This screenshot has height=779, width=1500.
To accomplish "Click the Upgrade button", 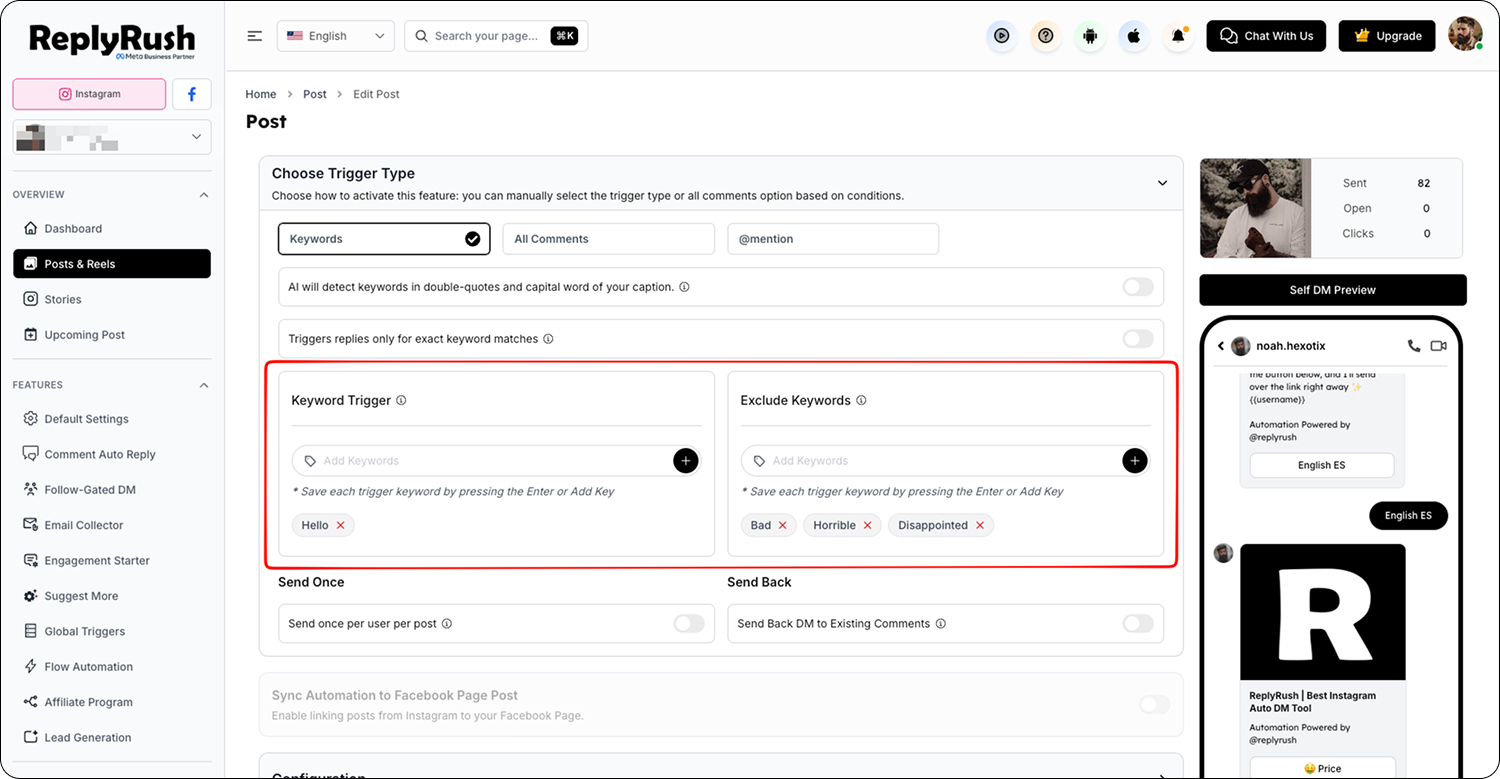I will (x=1387, y=36).
